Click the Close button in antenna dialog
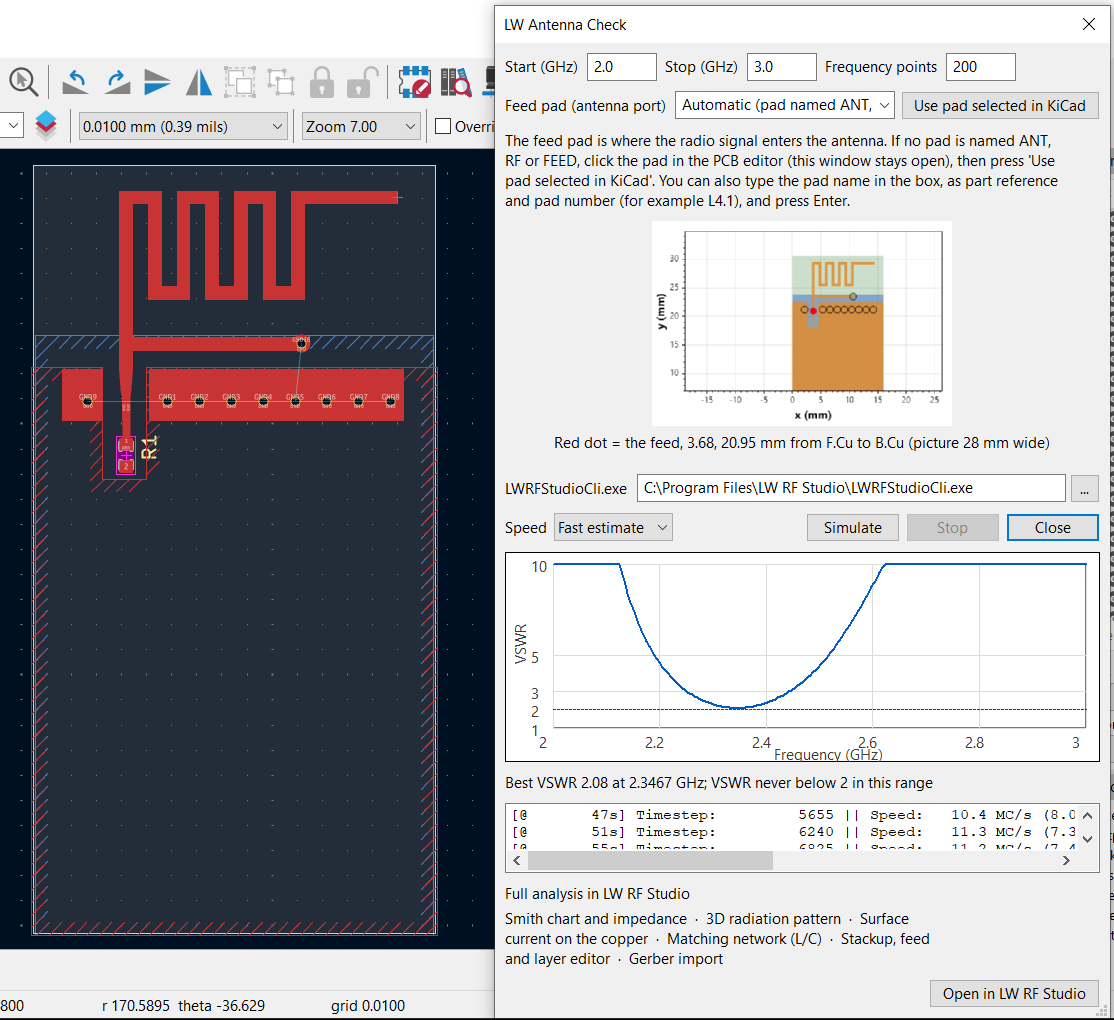Viewport: 1114px width, 1020px height. pyautogui.click(x=1052, y=528)
